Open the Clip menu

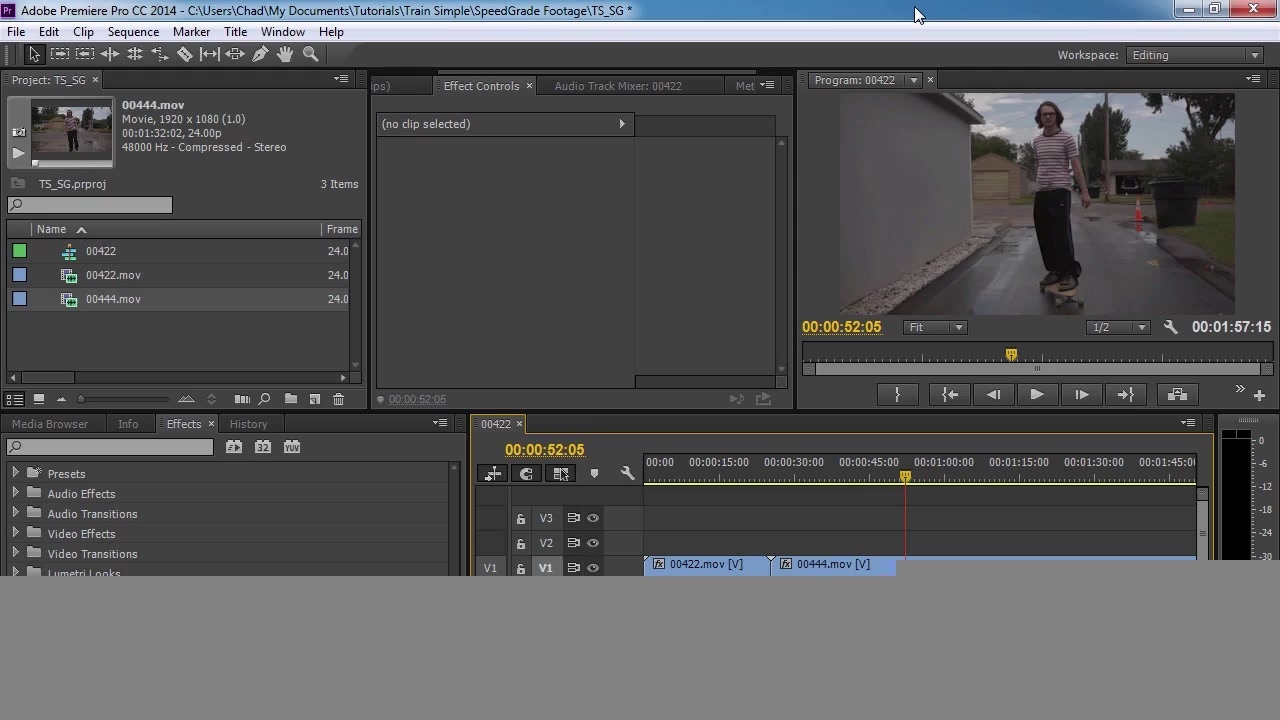click(x=83, y=32)
